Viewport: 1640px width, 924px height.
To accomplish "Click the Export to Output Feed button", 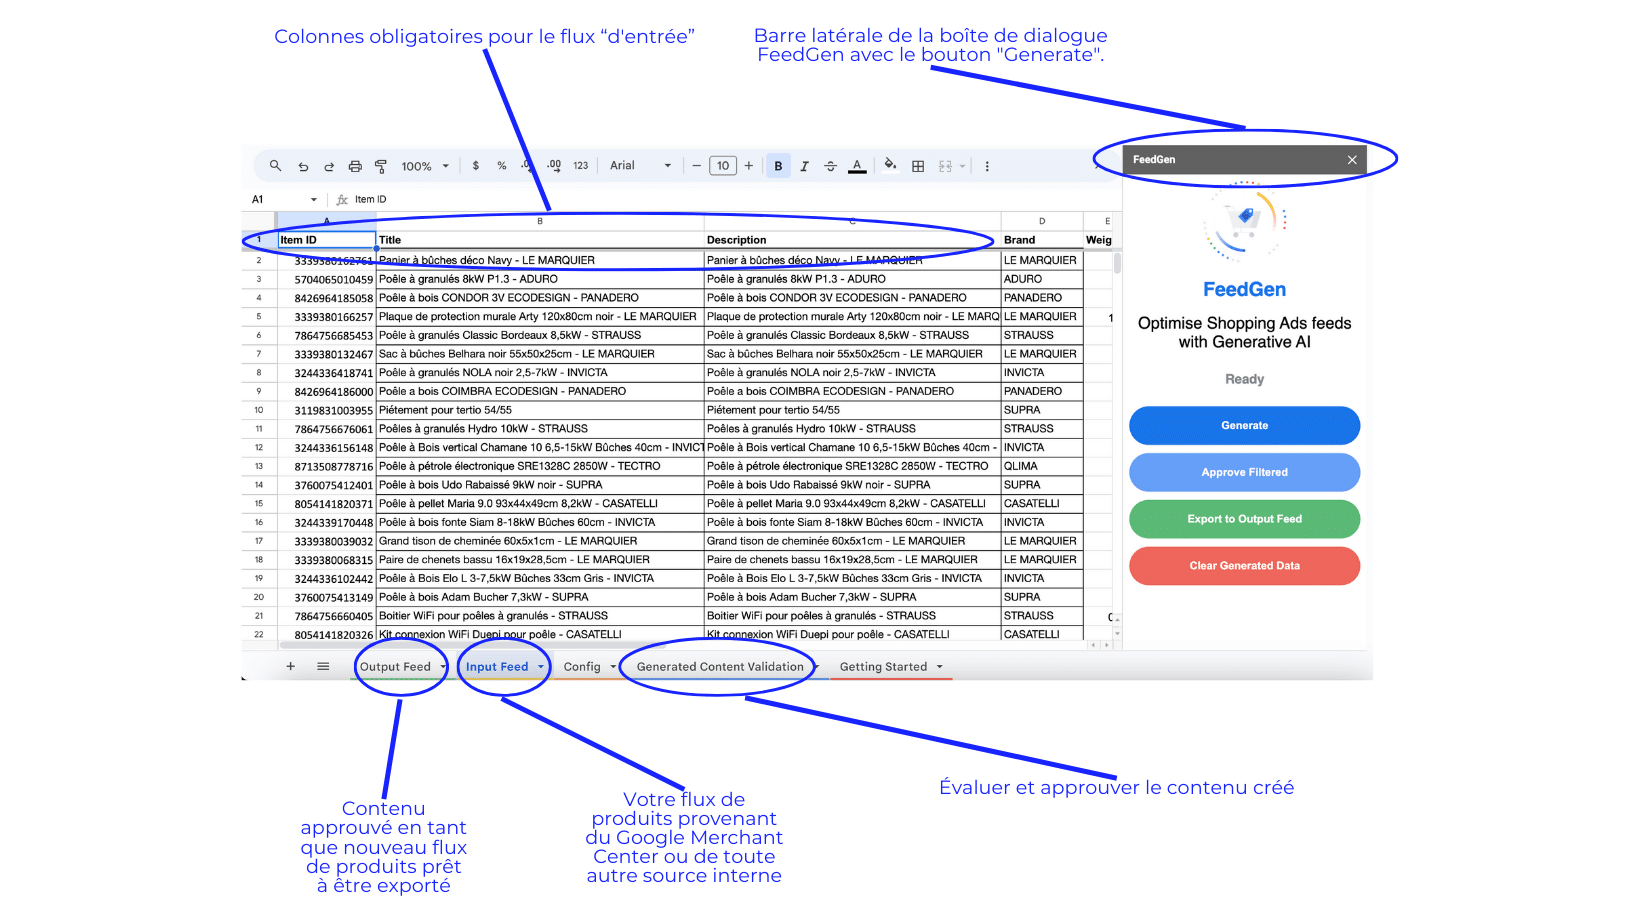I will coord(1245,519).
